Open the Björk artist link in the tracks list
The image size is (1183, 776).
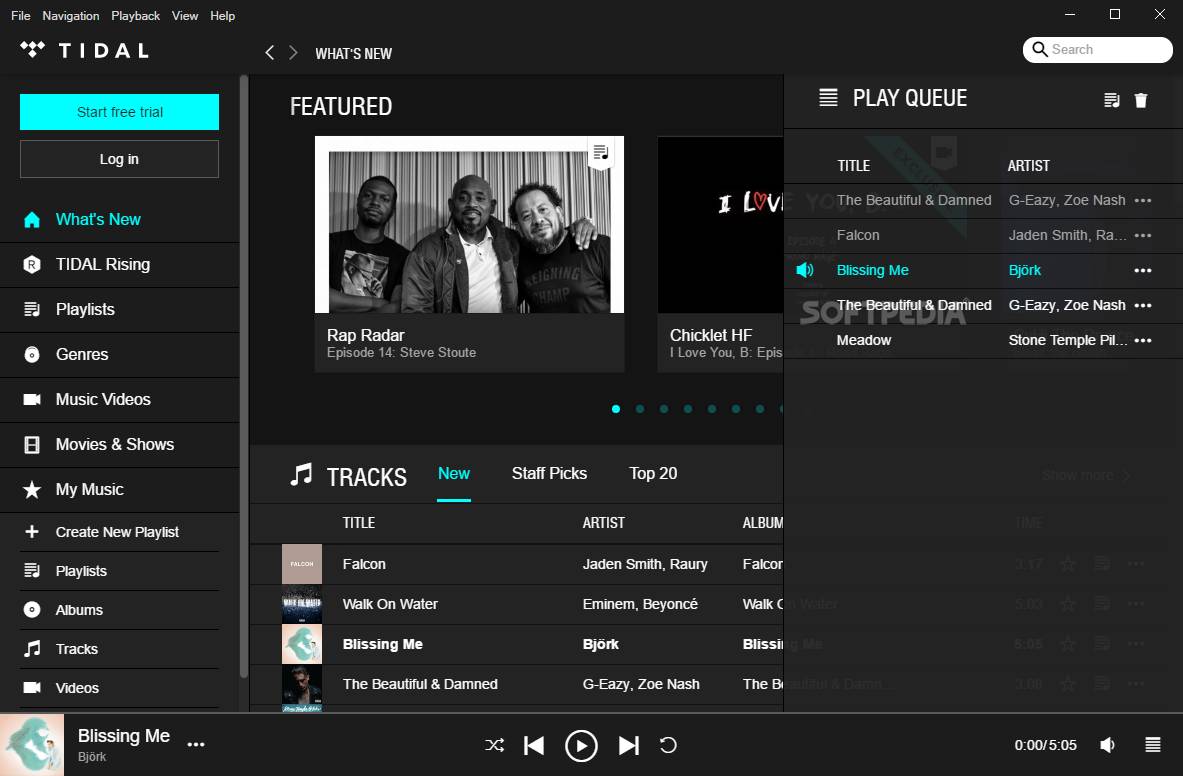coord(601,644)
